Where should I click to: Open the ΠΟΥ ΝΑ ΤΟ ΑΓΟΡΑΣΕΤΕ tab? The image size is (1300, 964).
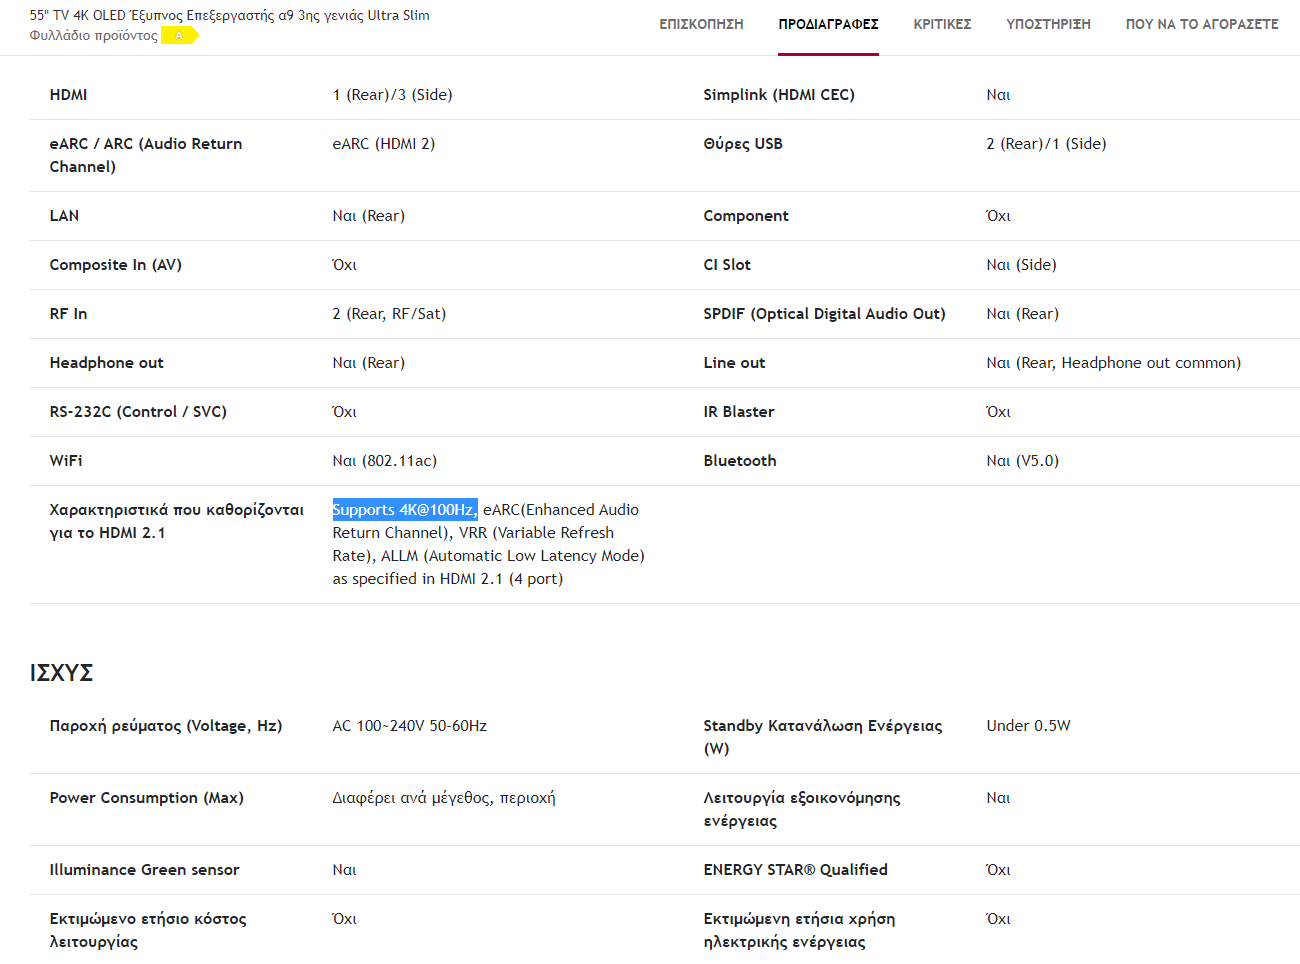click(x=1202, y=24)
